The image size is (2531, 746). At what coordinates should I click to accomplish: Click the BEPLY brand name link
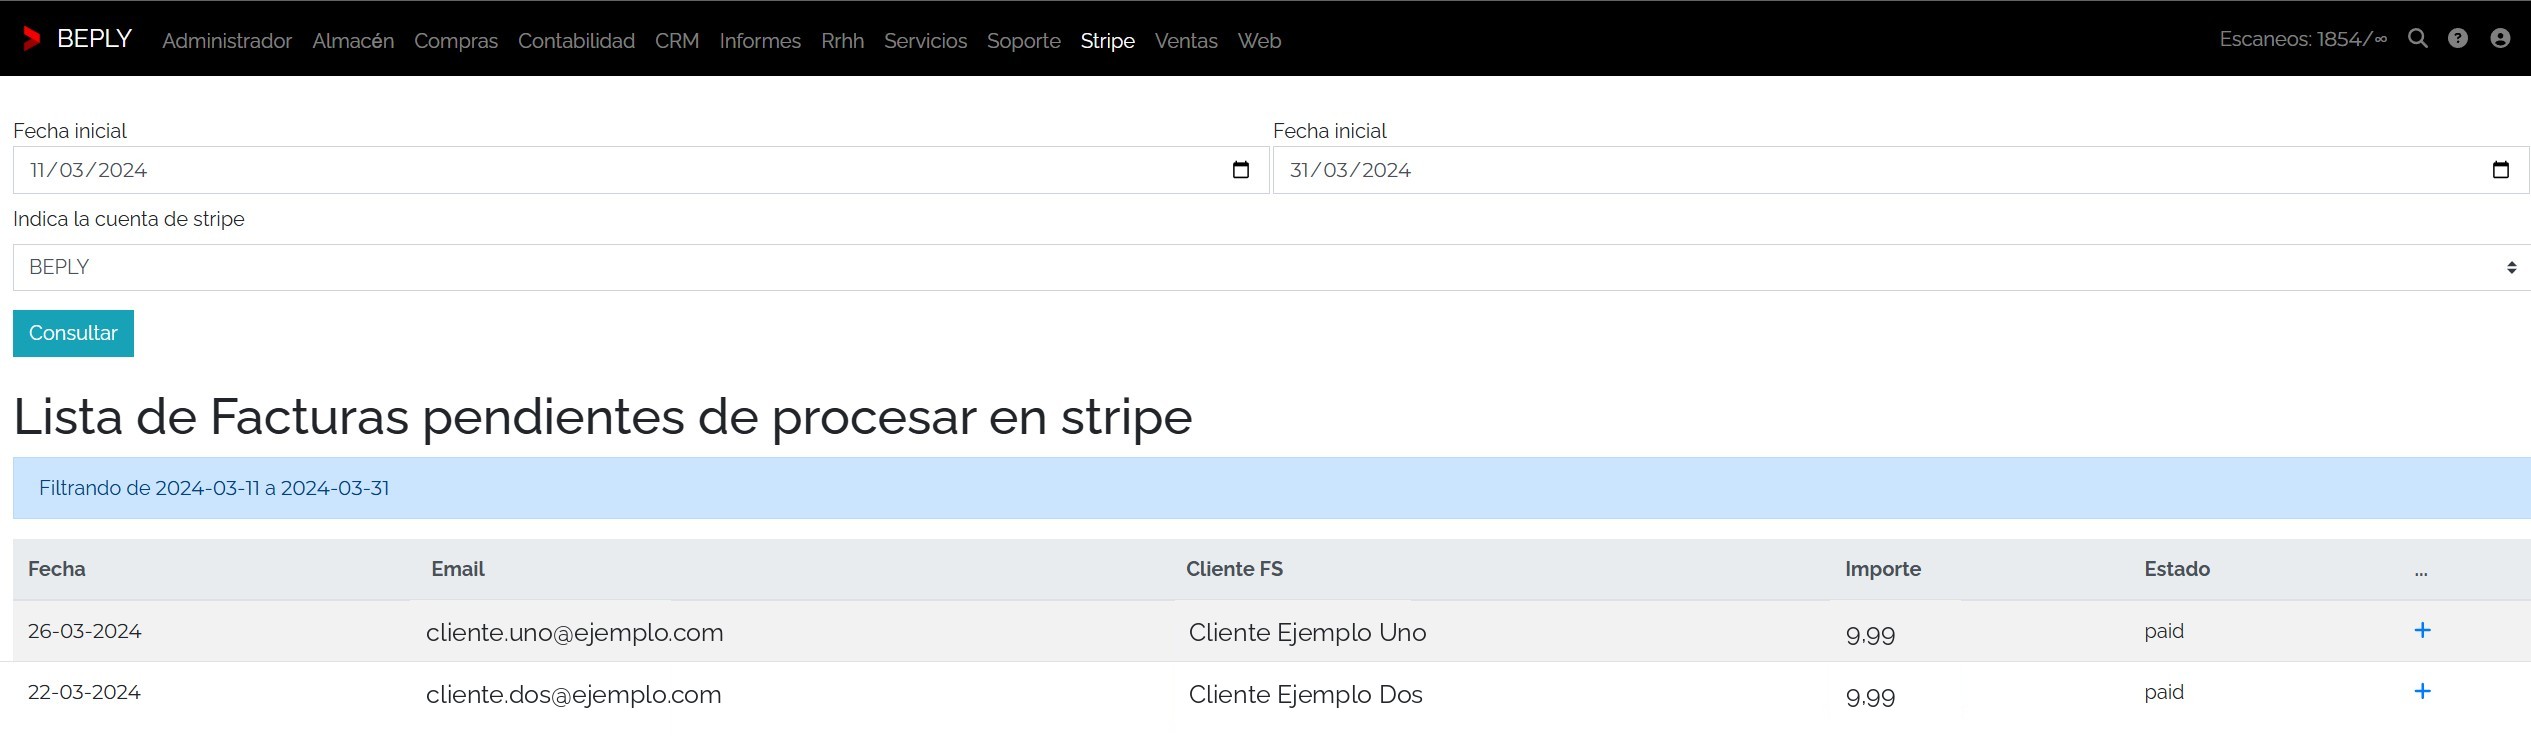click(94, 39)
